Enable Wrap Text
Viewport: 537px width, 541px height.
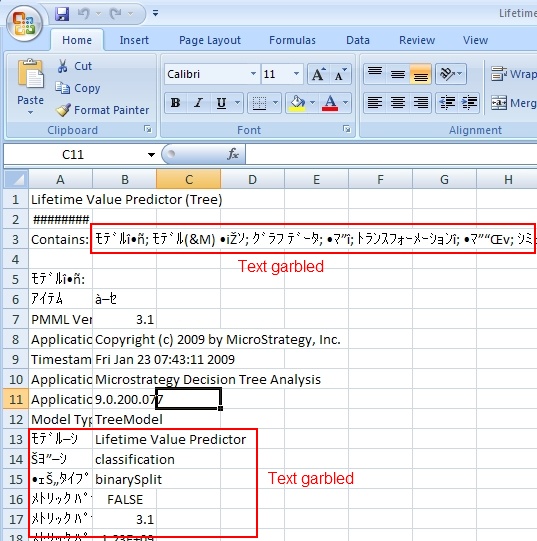(x=514, y=74)
